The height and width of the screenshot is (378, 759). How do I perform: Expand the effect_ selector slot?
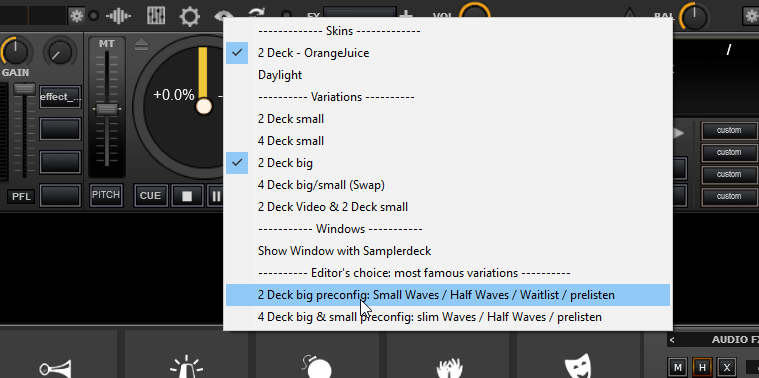tap(61, 97)
